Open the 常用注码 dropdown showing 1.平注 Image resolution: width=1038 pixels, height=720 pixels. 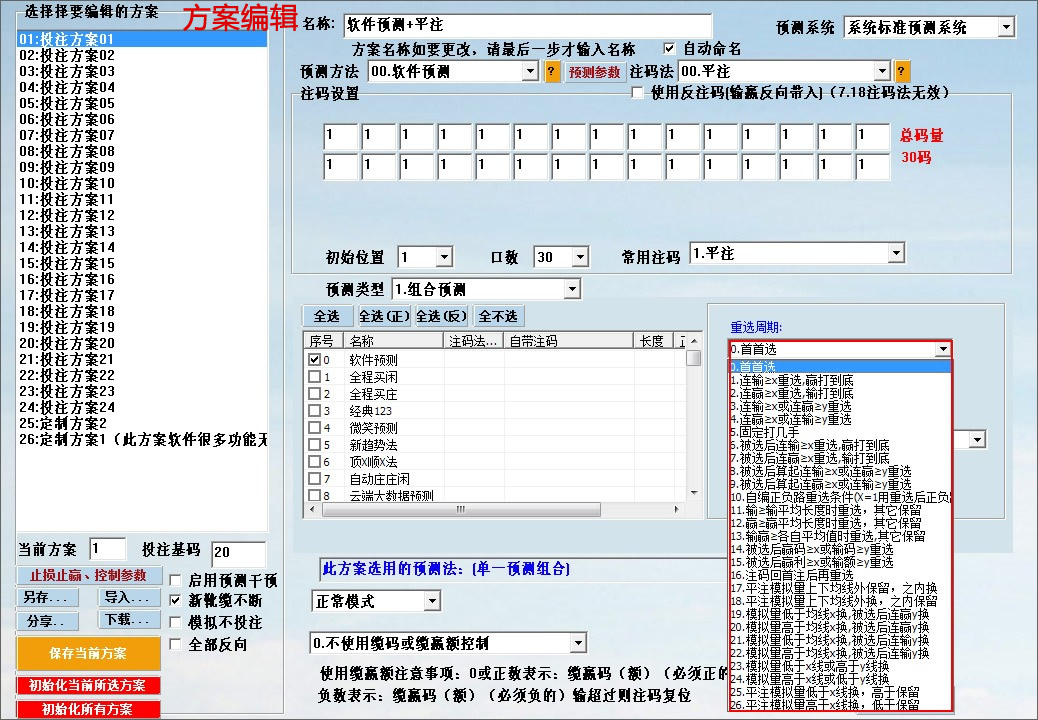pyautogui.click(x=895, y=252)
